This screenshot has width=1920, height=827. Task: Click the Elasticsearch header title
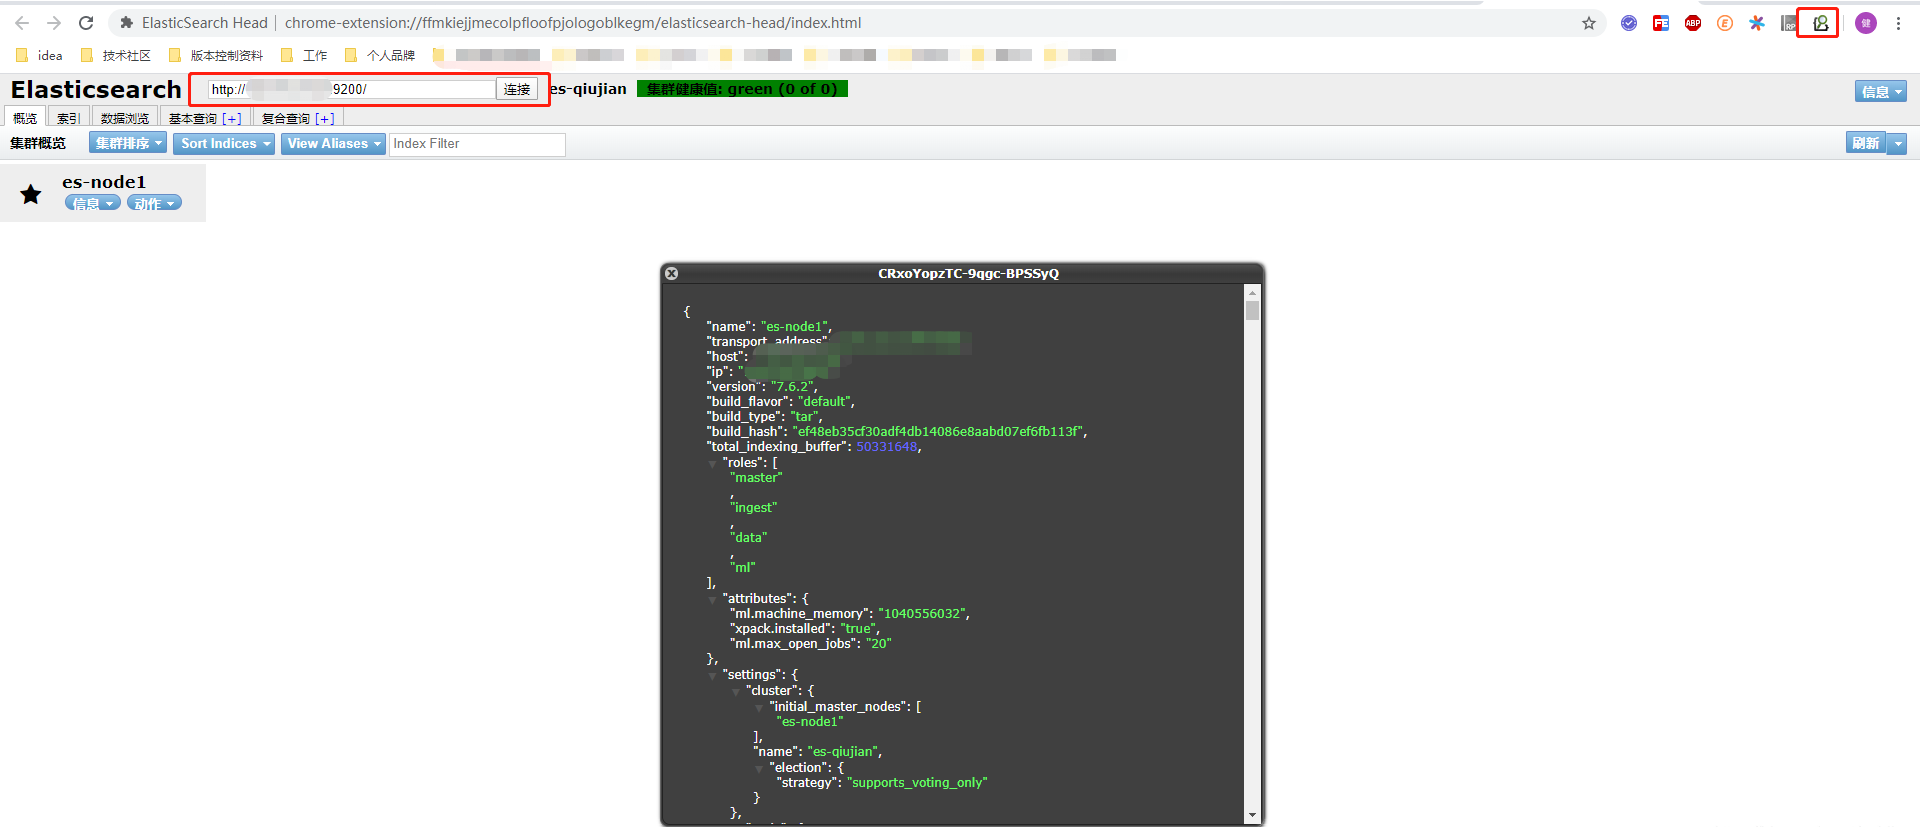[x=96, y=89]
